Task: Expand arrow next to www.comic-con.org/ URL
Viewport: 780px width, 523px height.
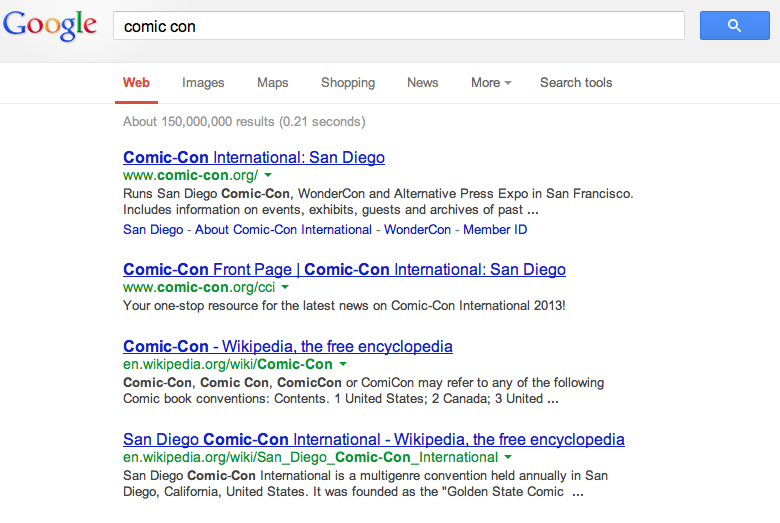Action: pyautogui.click(x=268, y=175)
